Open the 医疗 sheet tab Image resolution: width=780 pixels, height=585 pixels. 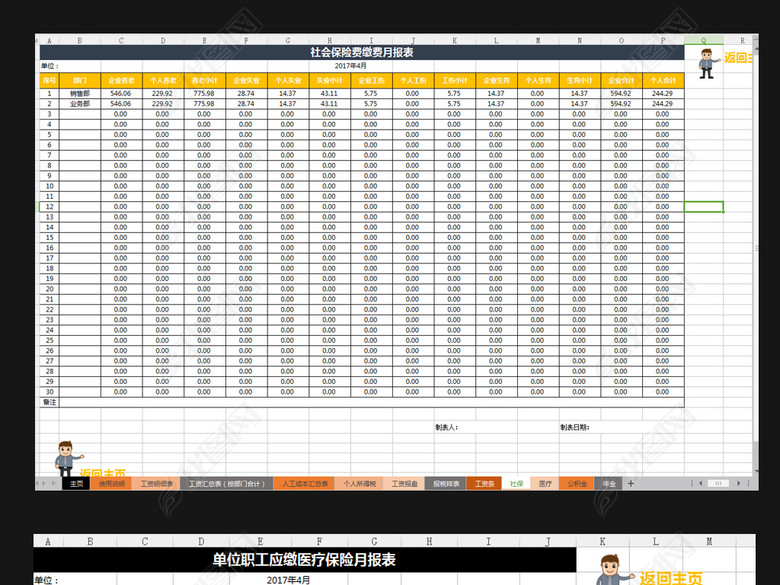click(545, 483)
